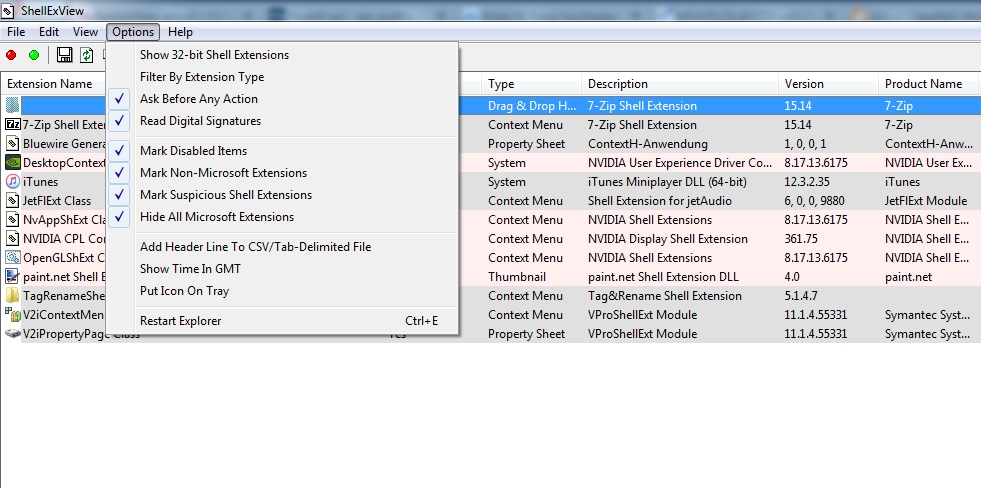981x488 pixels.
Task: Toggle Read Digital Signatures option
Action: click(282, 121)
